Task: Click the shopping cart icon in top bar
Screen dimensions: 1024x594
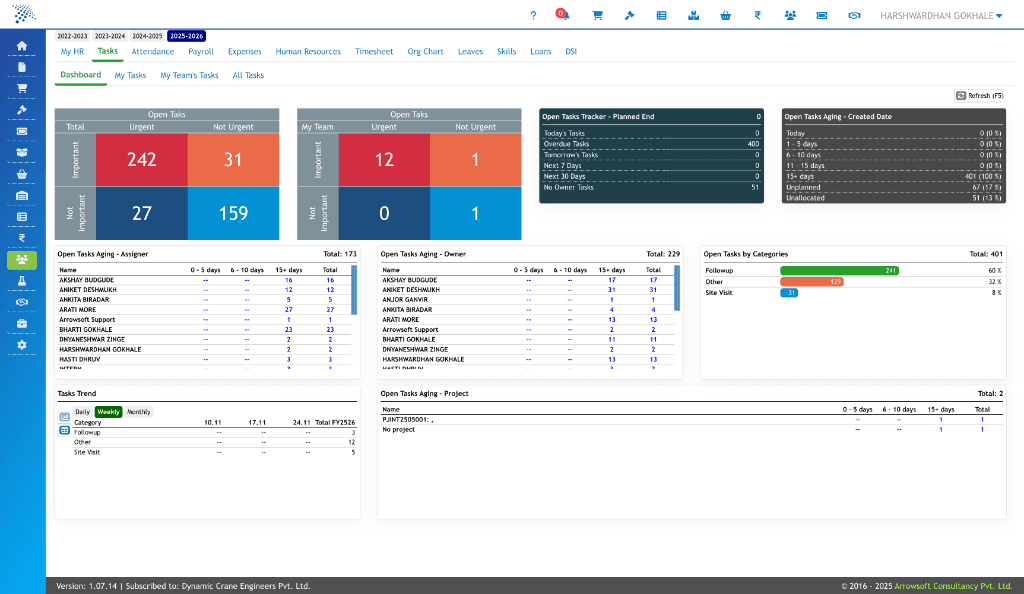Action: (597, 15)
